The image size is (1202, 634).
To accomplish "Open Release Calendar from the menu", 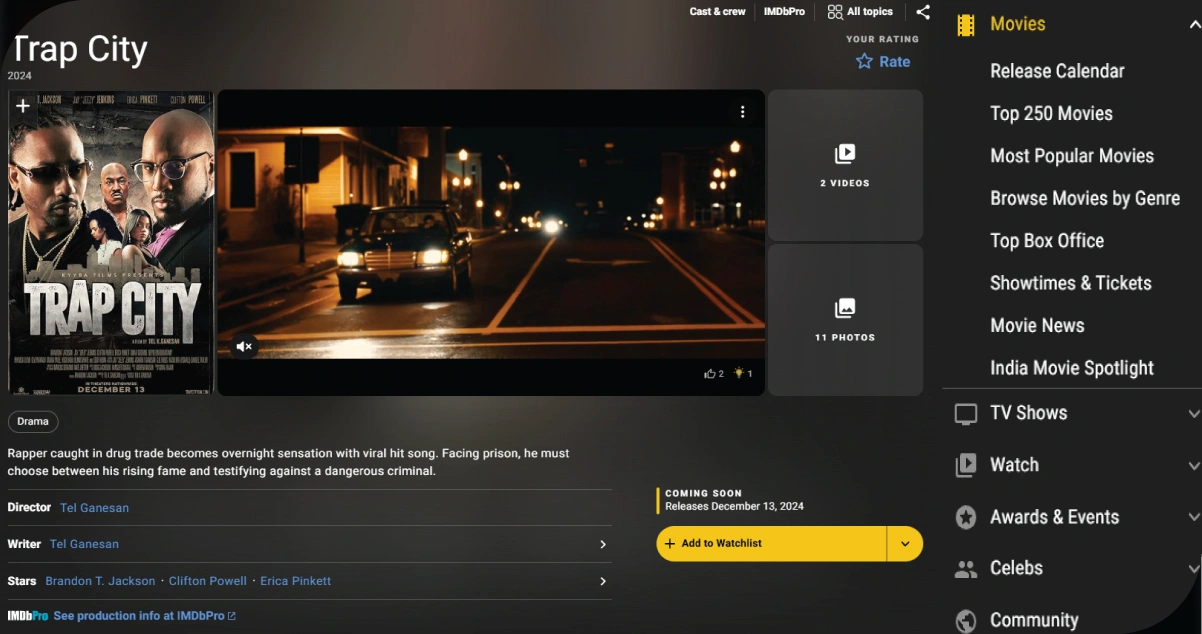I will (1057, 71).
